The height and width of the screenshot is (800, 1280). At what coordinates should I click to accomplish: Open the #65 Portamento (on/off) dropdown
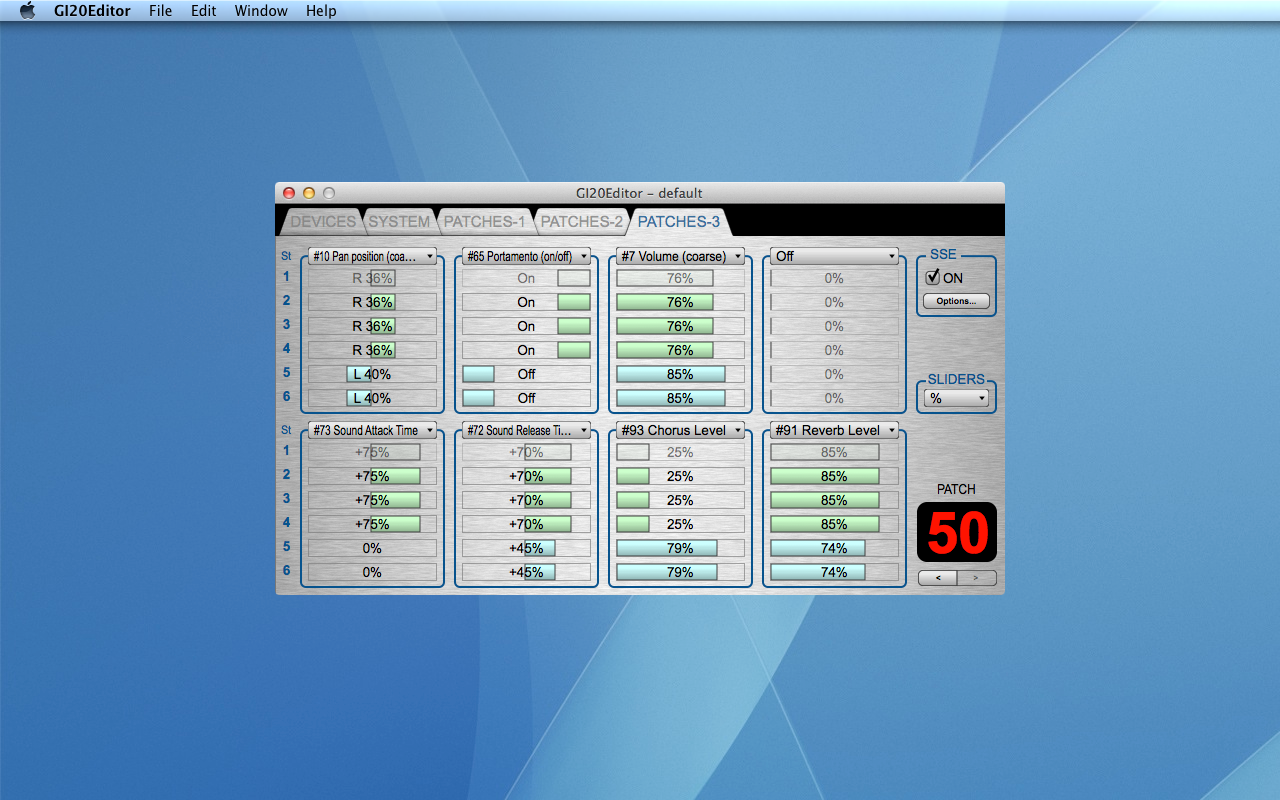(526, 256)
